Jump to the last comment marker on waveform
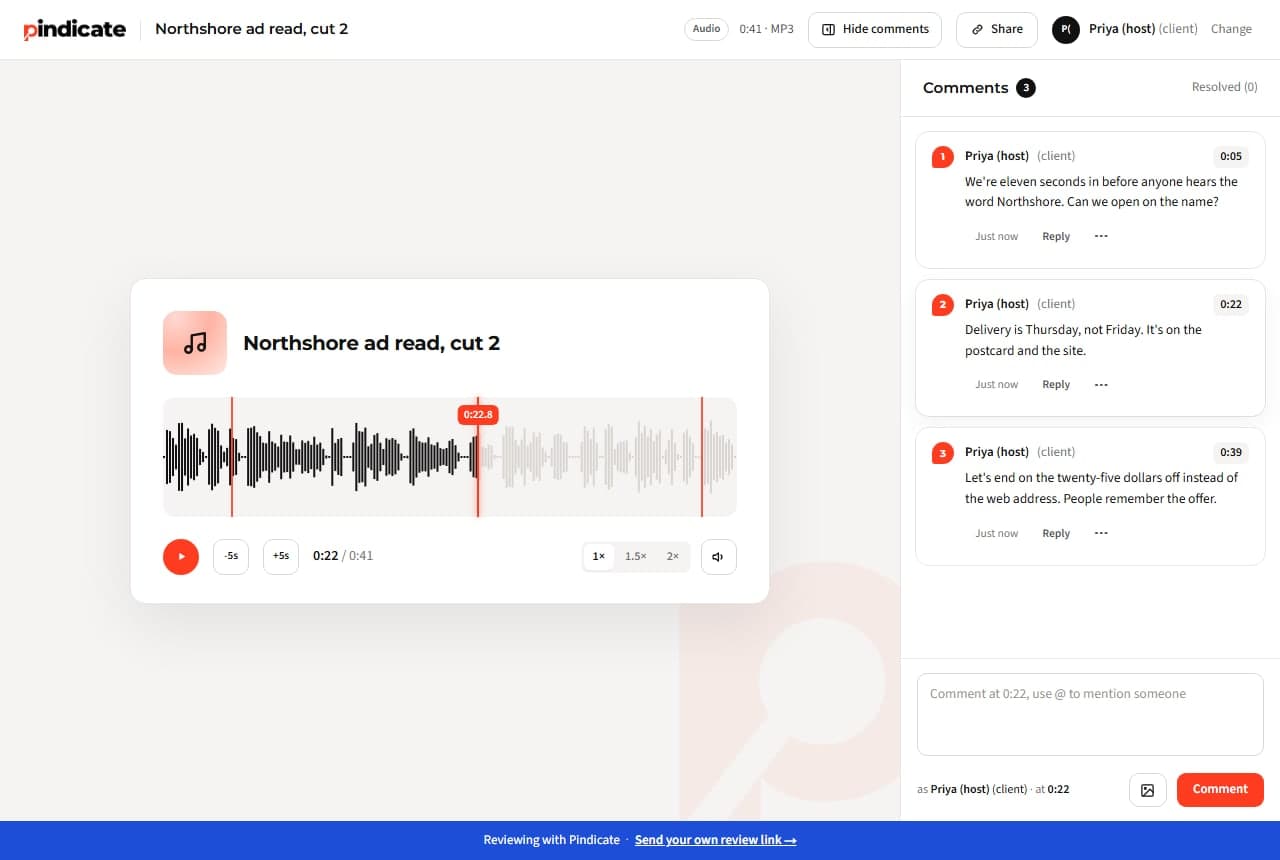Image resolution: width=1280 pixels, height=860 pixels. coord(702,457)
